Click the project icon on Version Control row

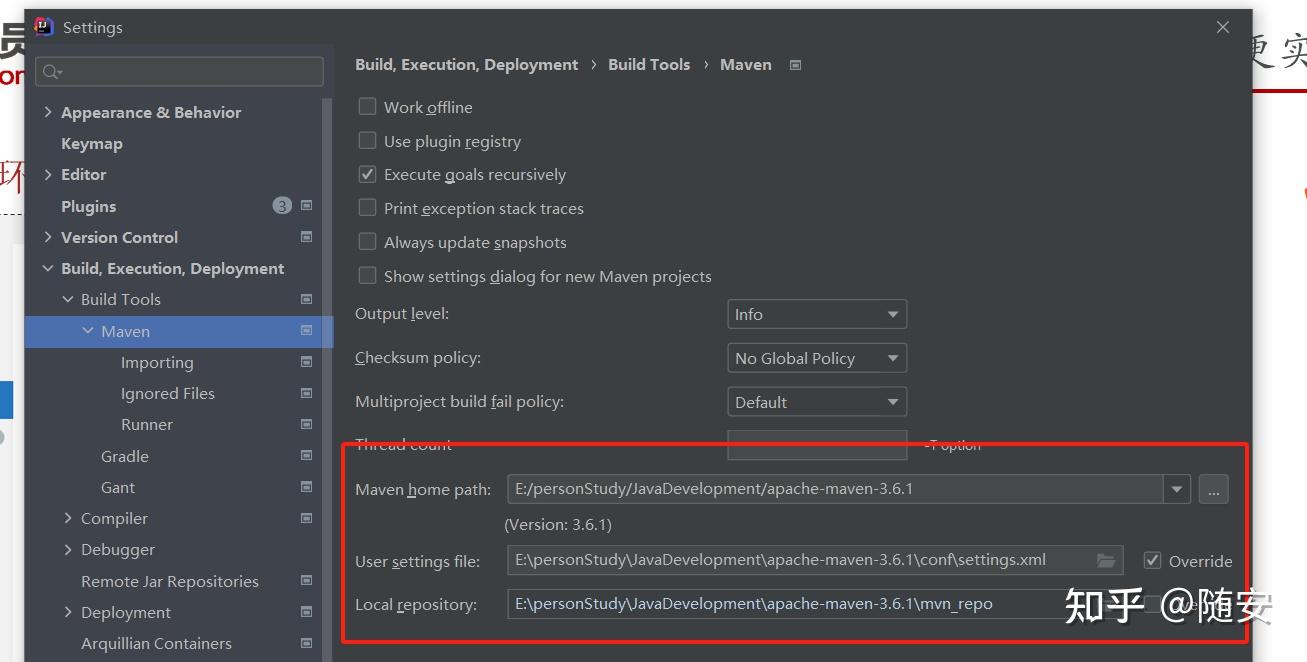pyautogui.click(x=306, y=237)
